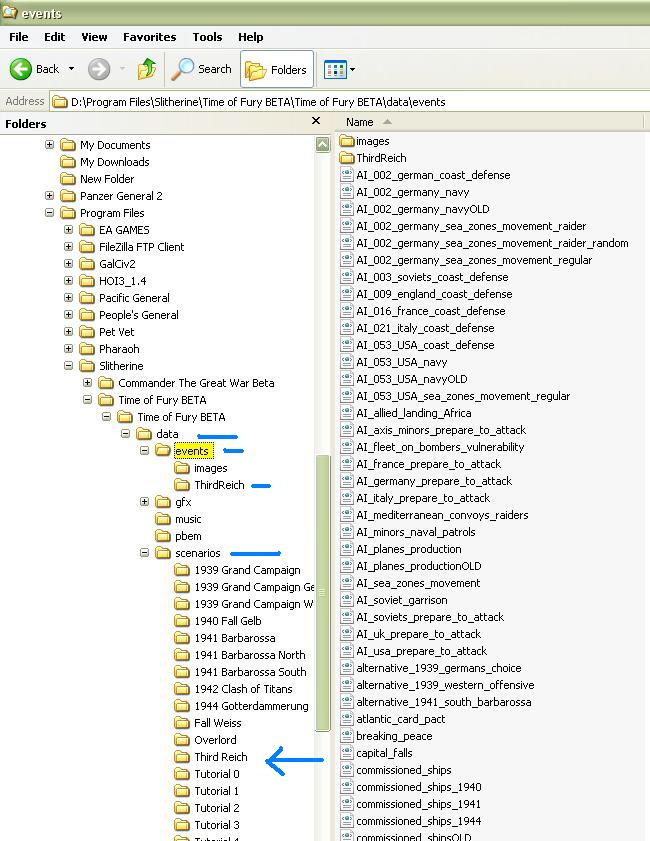Click the AI_021_italy_coast_defense file icon

(347, 328)
